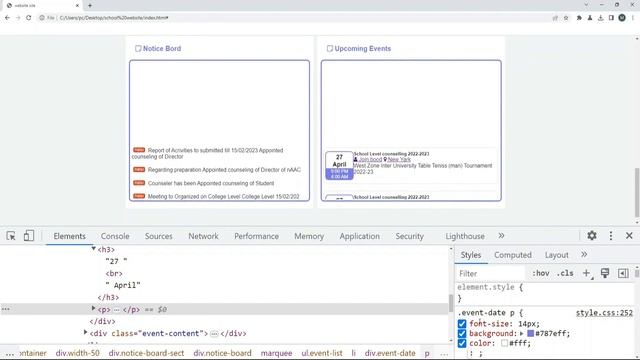Screen dimensions: 640x360
Task: Bookmark this page with the star icon
Action: pos(566,18)
